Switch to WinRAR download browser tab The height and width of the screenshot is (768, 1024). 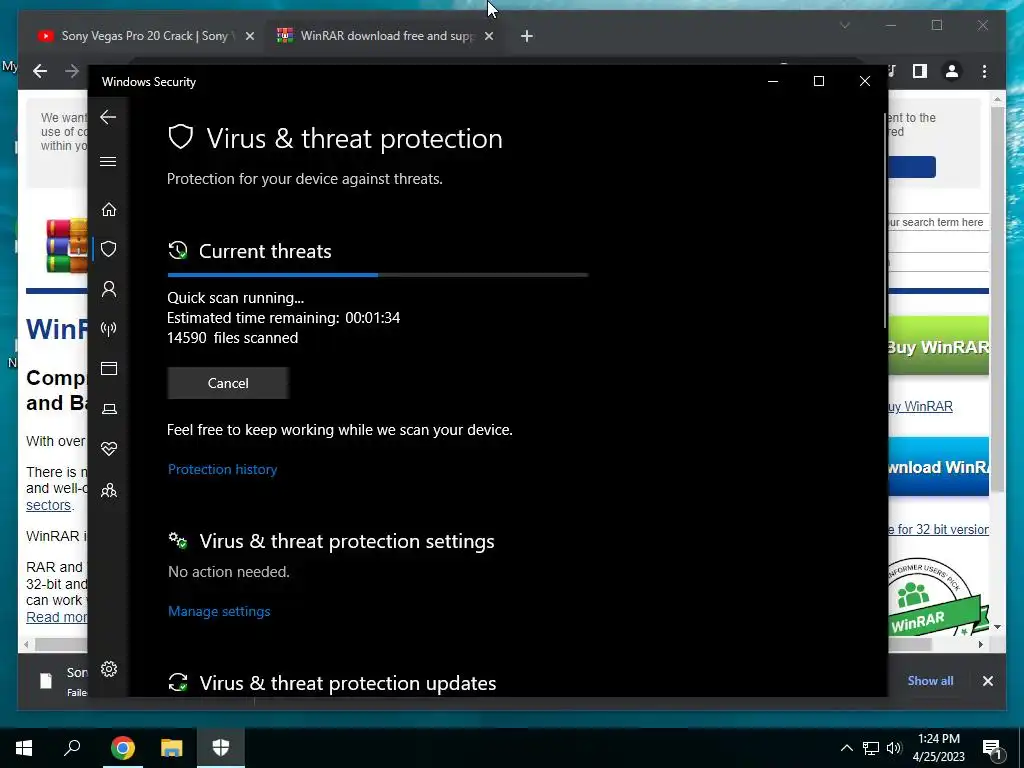point(385,36)
